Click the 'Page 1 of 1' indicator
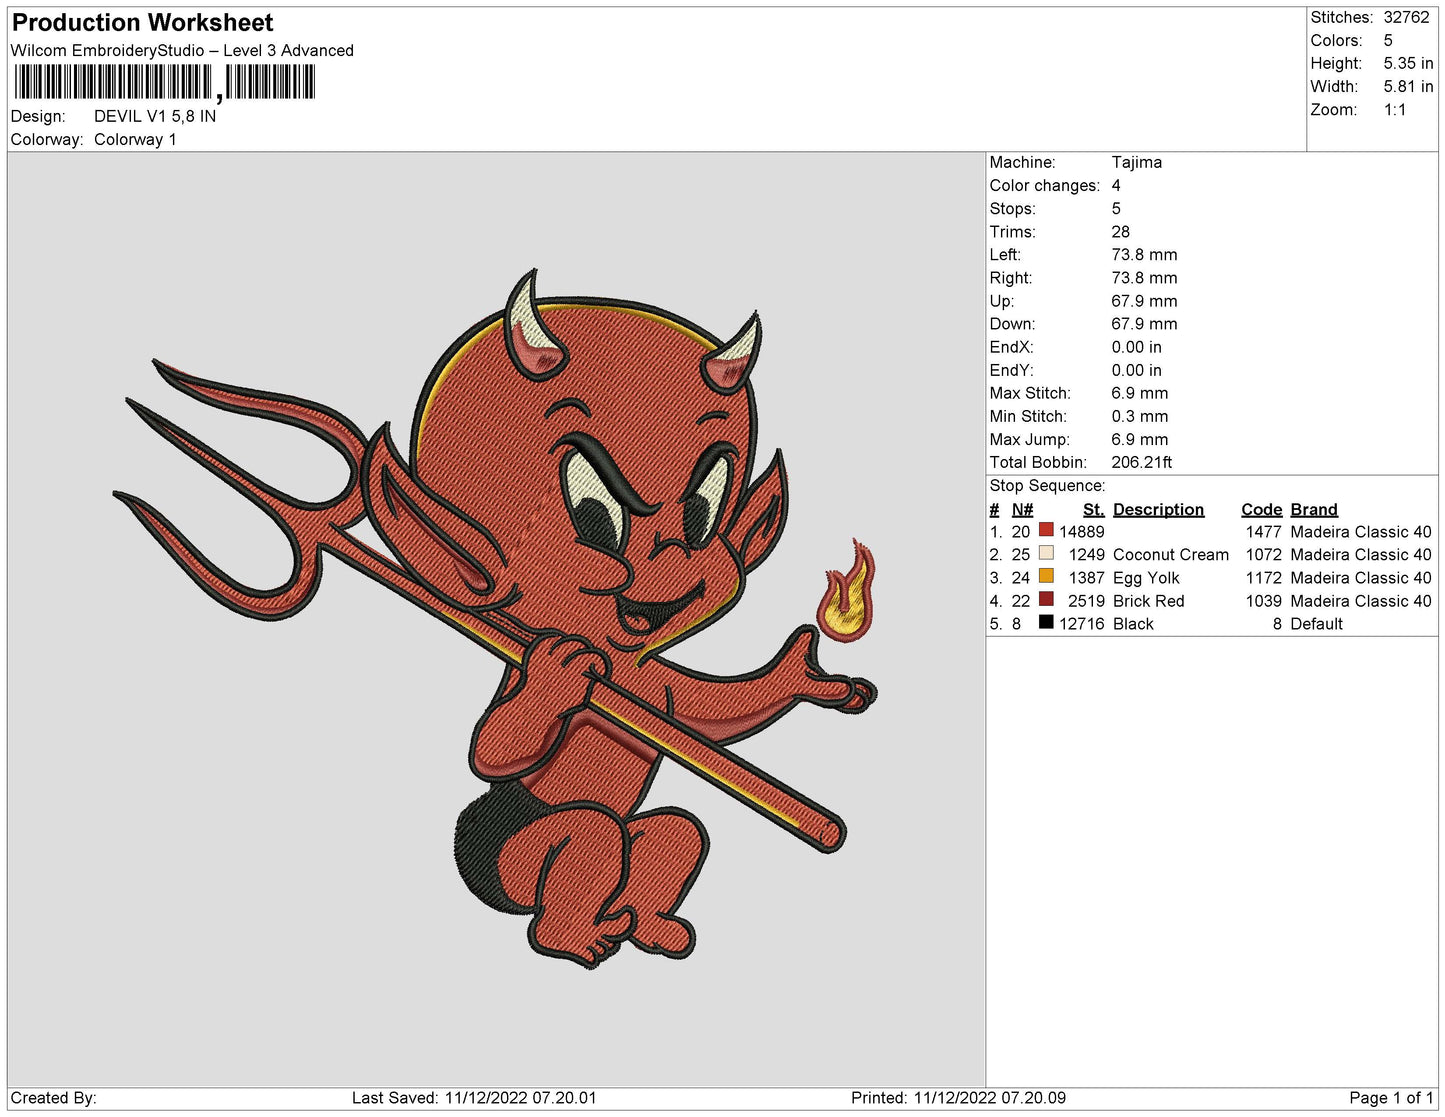 (1391, 1098)
